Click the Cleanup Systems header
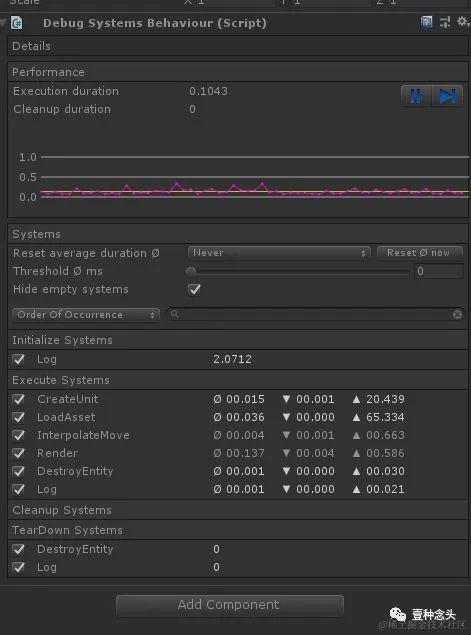This screenshot has height=635, width=471. click(x=238, y=510)
